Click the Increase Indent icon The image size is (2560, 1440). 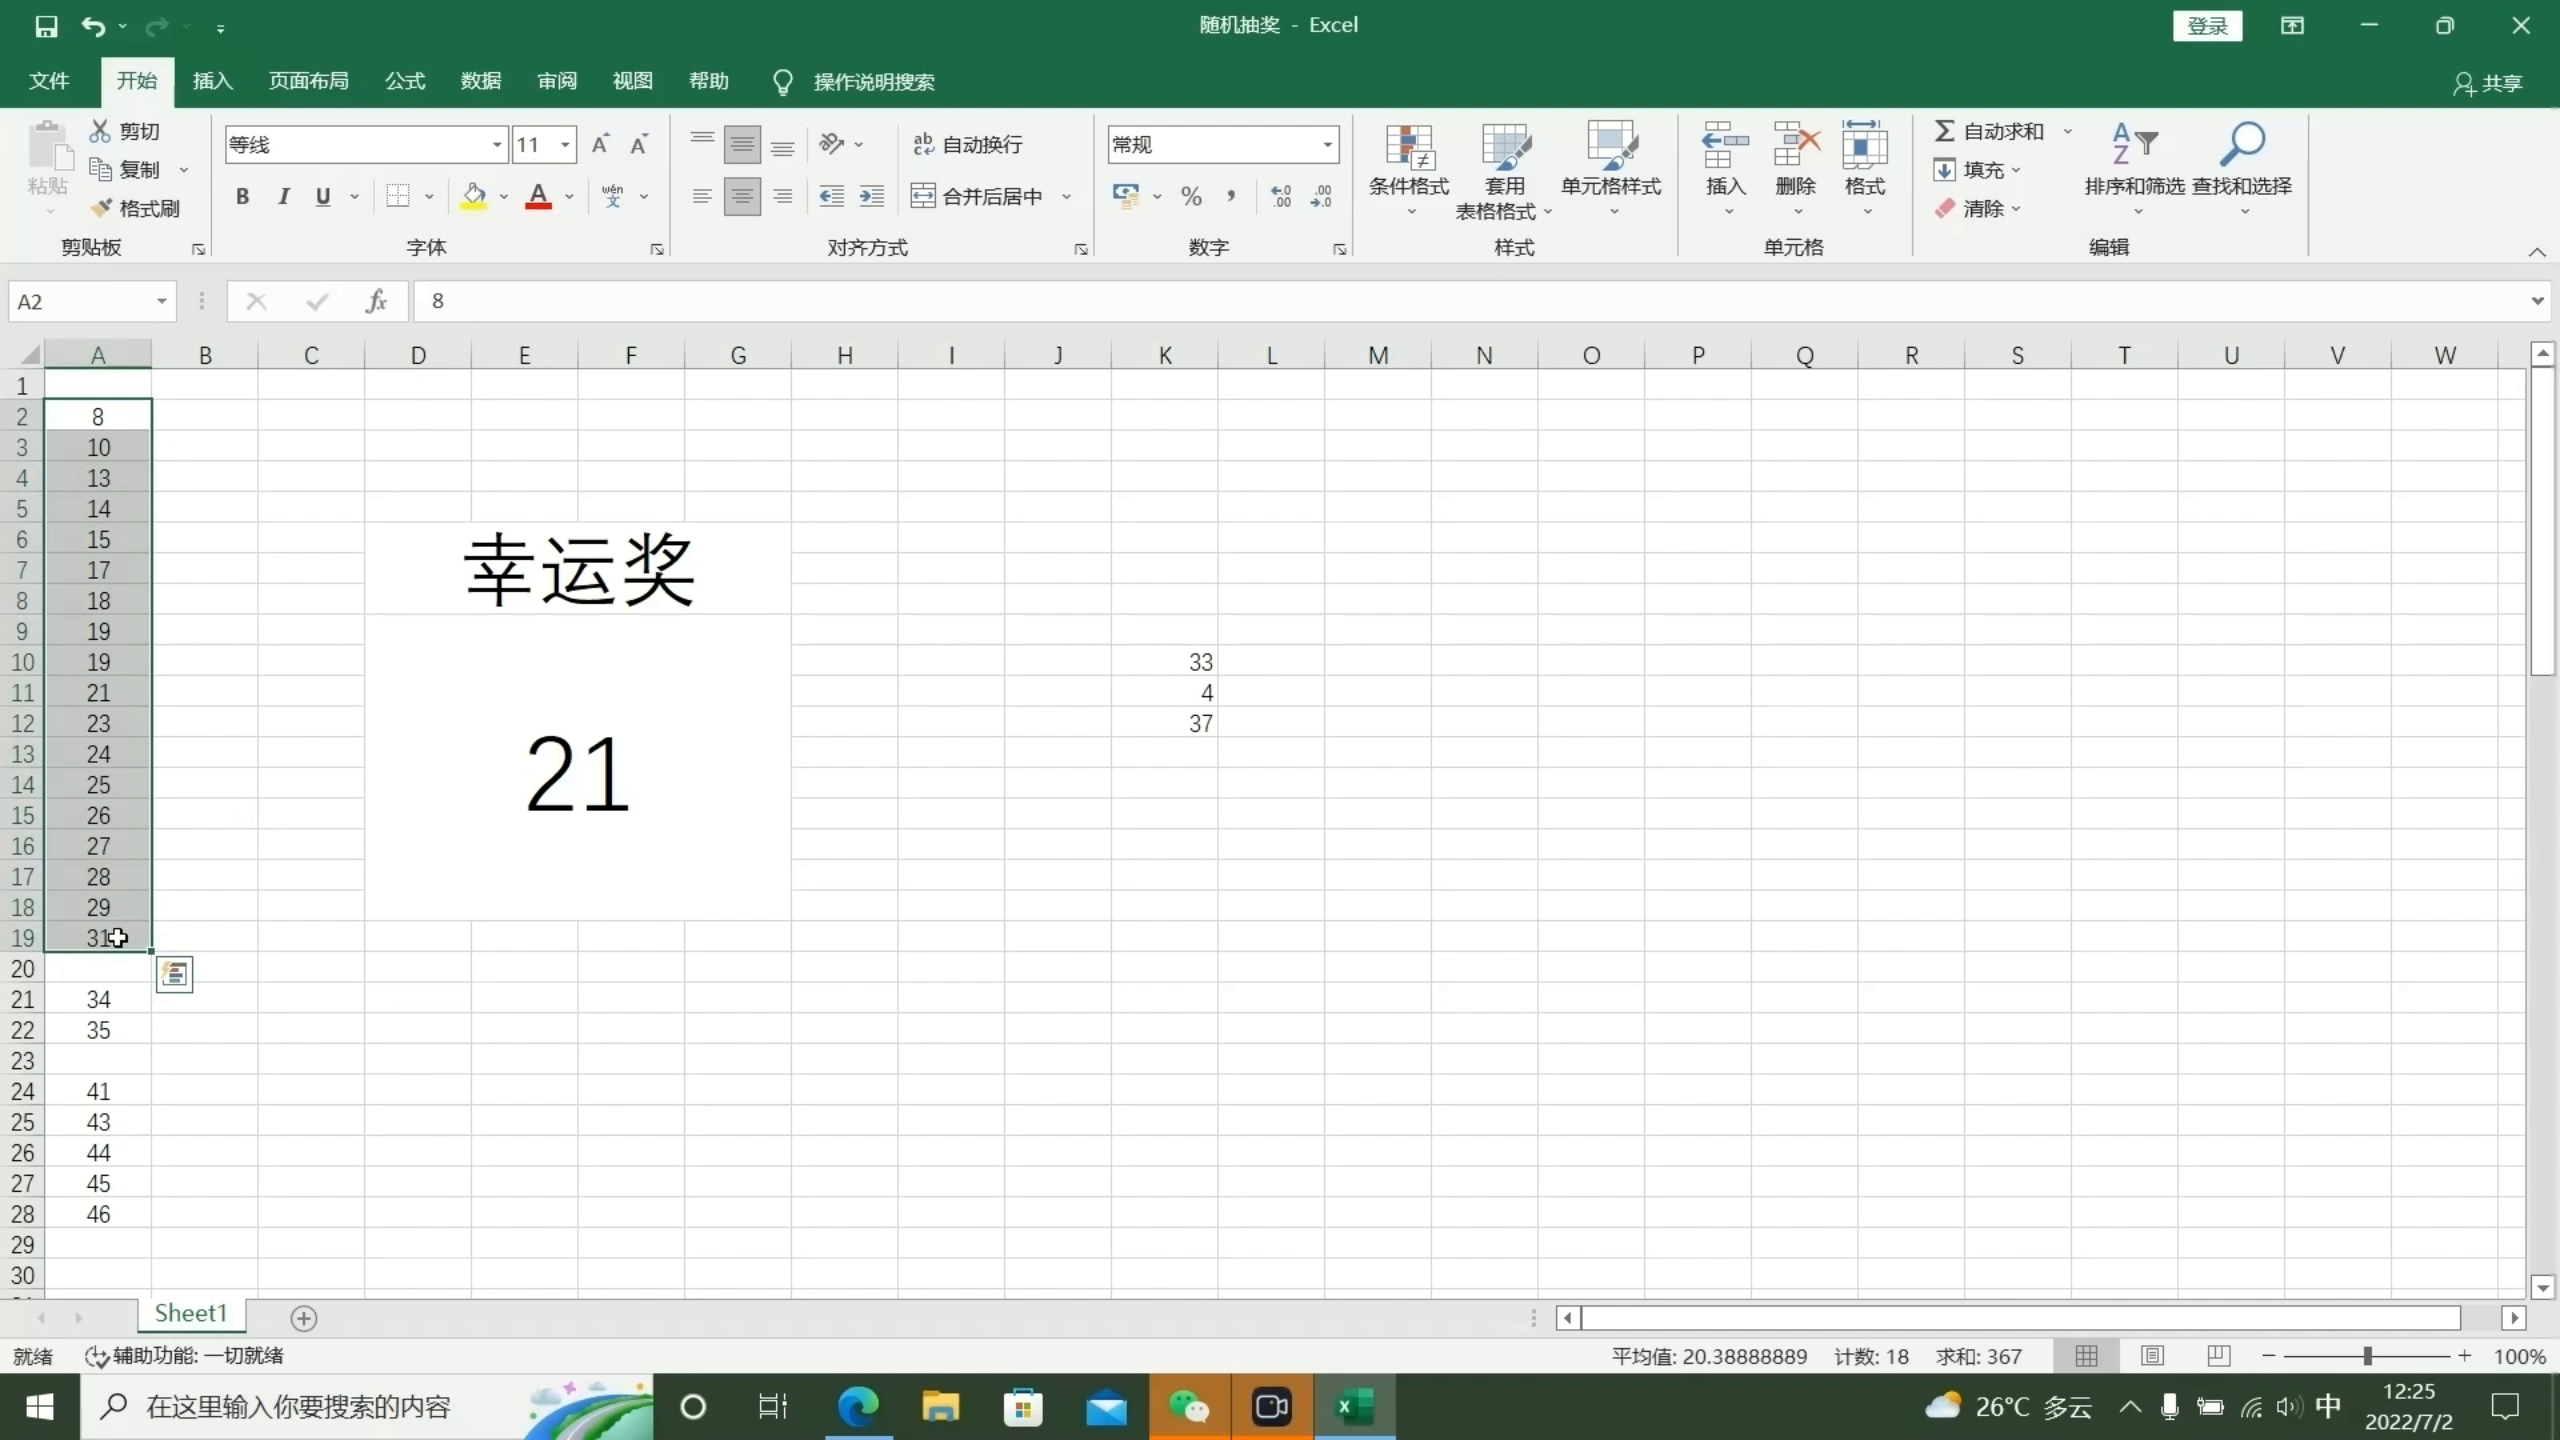click(x=872, y=196)
